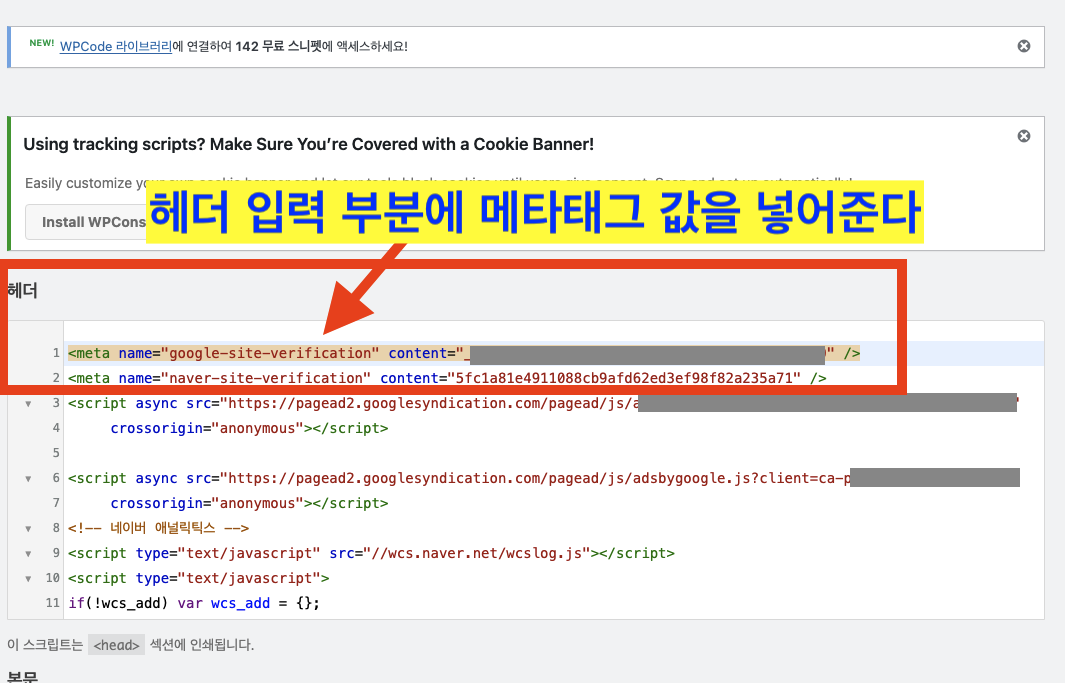Dismiss the WPCode library notice
This screenshot has height=683, width=1065.
pyautogui.click(x=1023, y=45)
